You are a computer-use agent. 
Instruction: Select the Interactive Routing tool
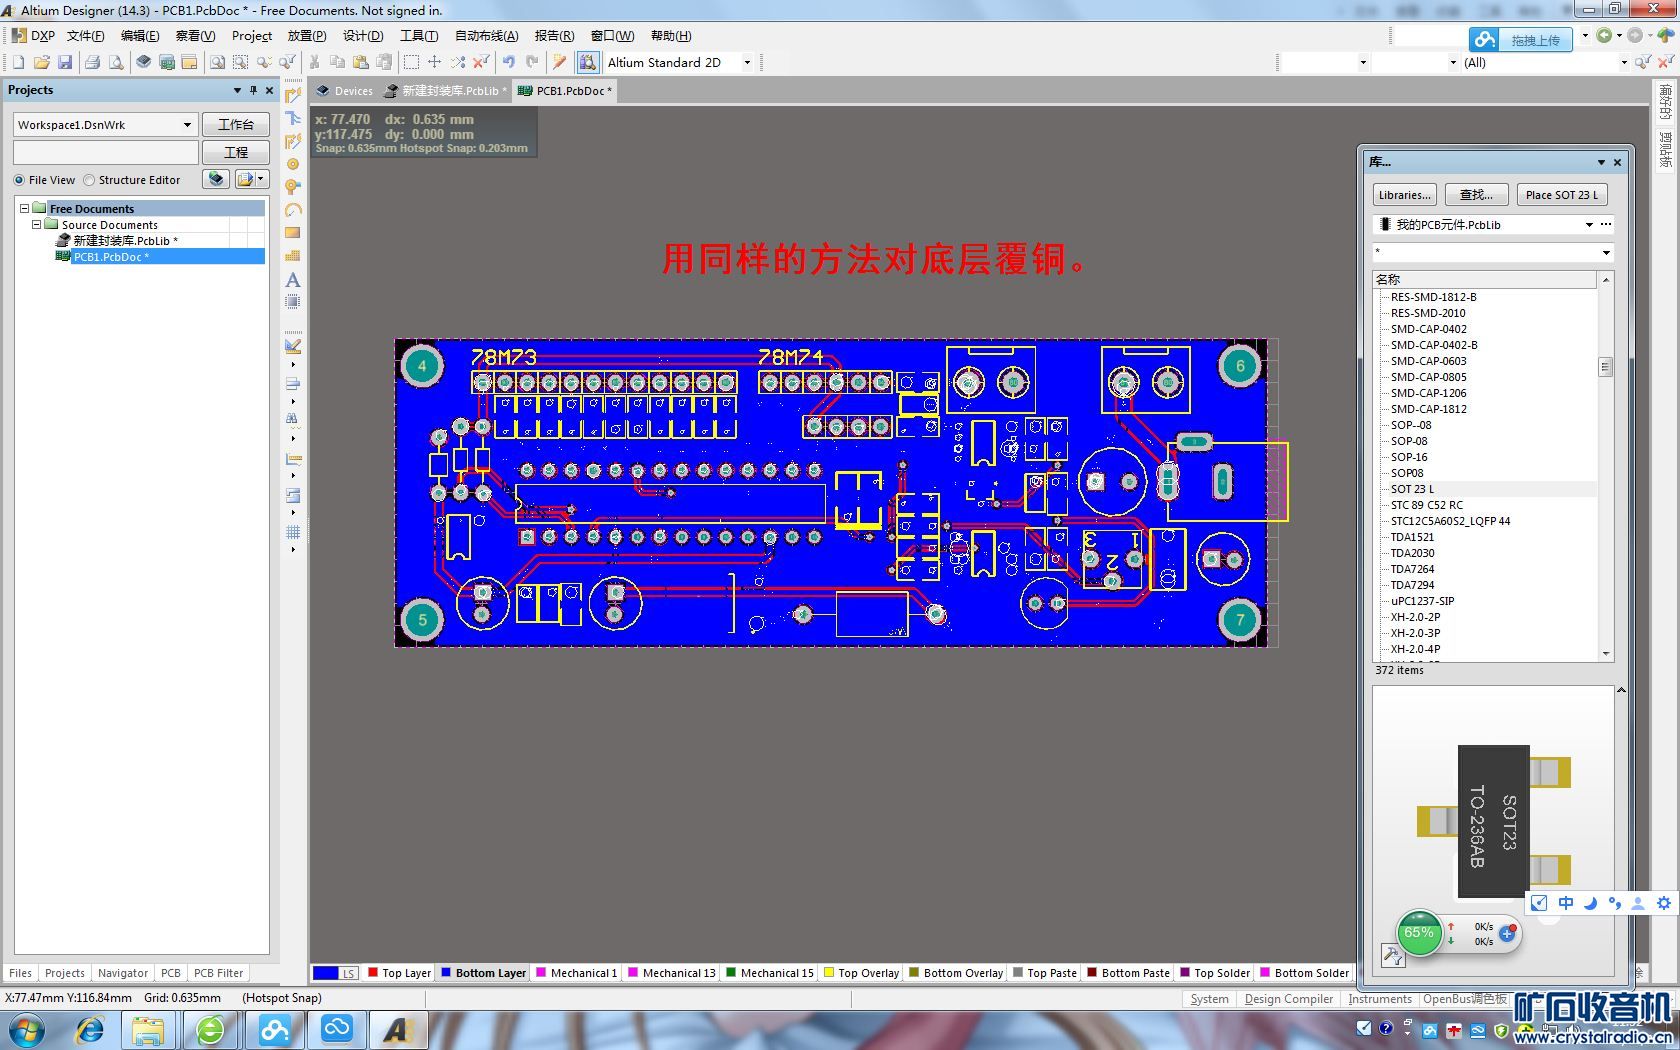pyautogui.click(x=293, y=95)
